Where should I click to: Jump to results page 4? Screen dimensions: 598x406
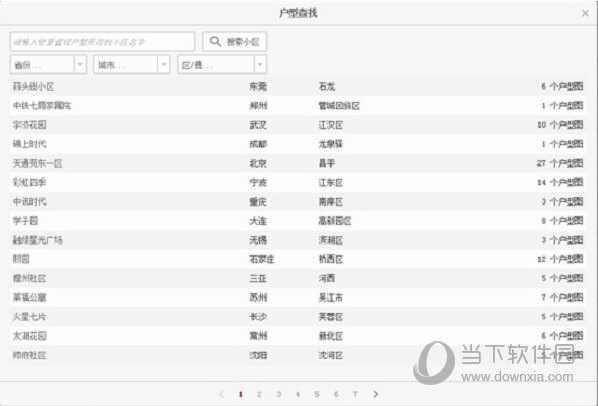coord(298,394)
